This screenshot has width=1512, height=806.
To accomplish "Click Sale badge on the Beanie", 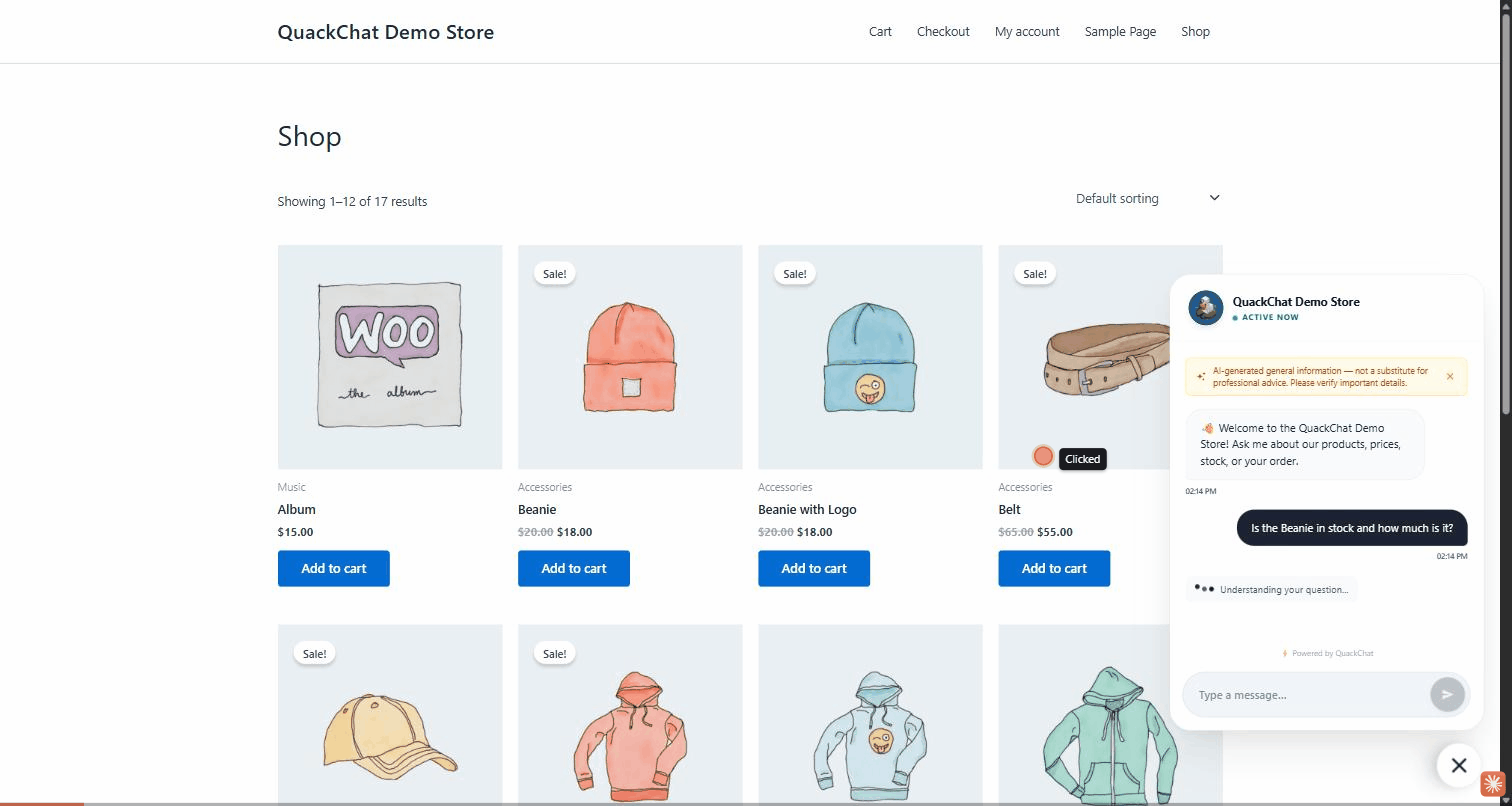I will 554,273.
